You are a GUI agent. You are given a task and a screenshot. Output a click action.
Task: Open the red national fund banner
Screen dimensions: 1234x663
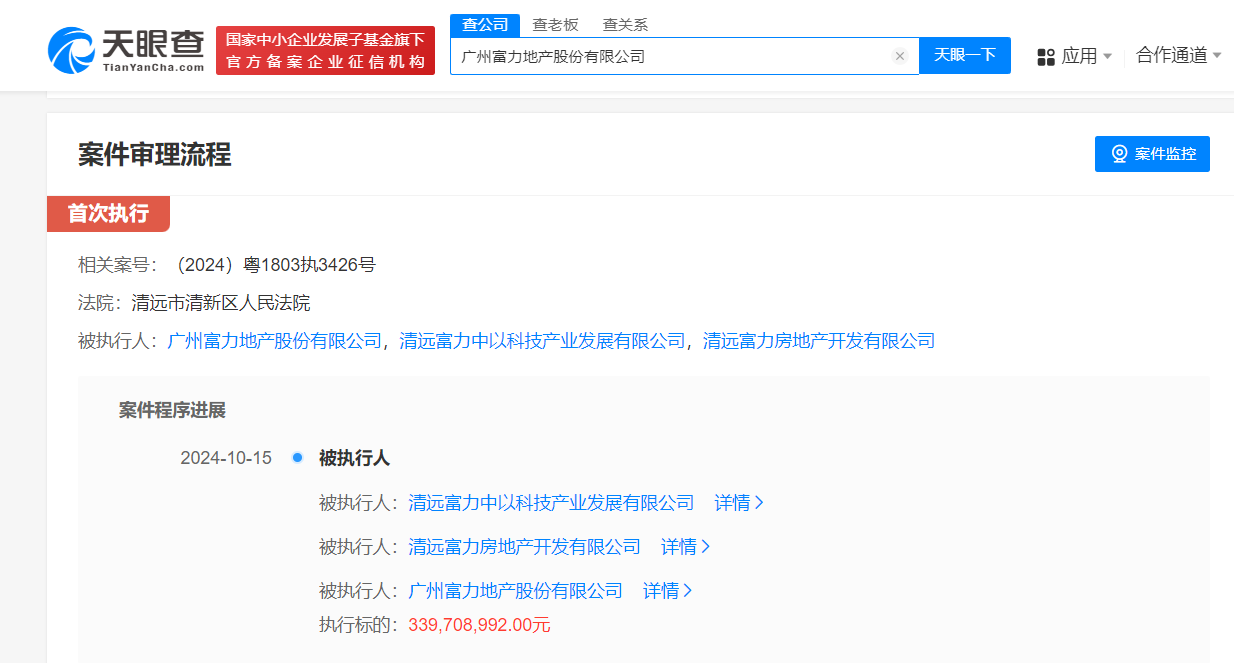pos(325,50)
